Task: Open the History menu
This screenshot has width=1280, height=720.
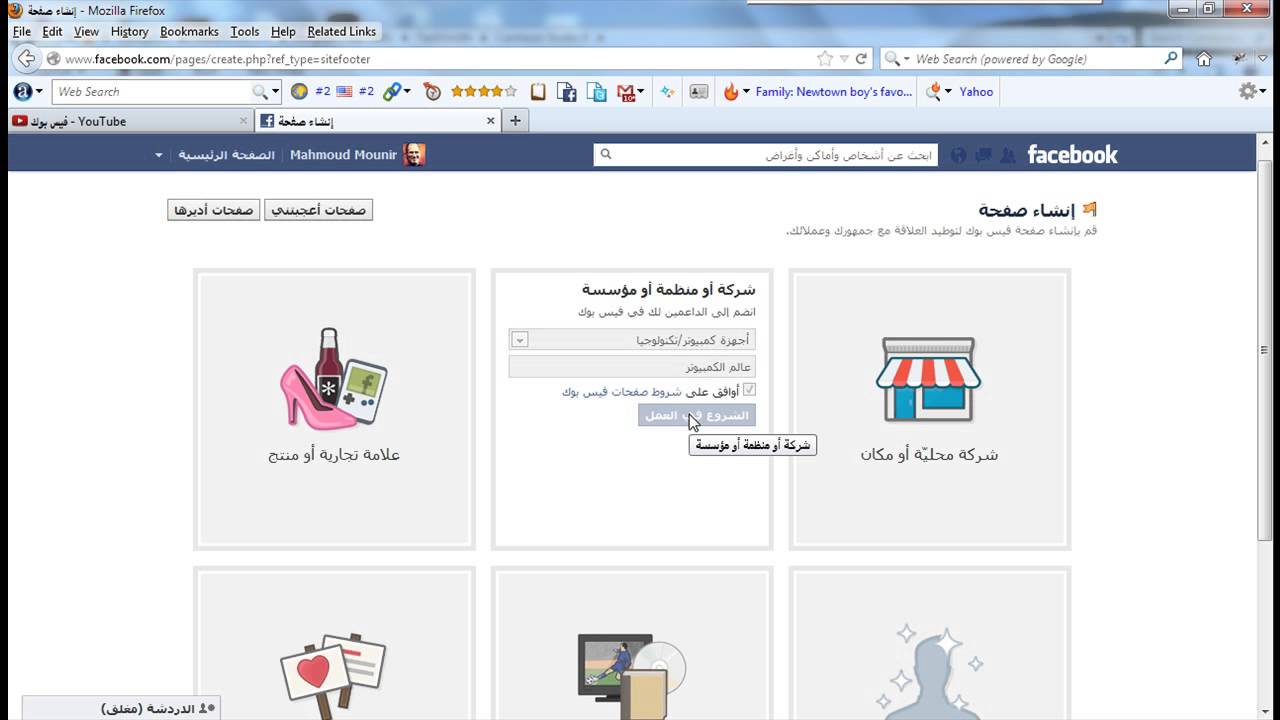Action: pyautogui.click(x=129, y=31)
